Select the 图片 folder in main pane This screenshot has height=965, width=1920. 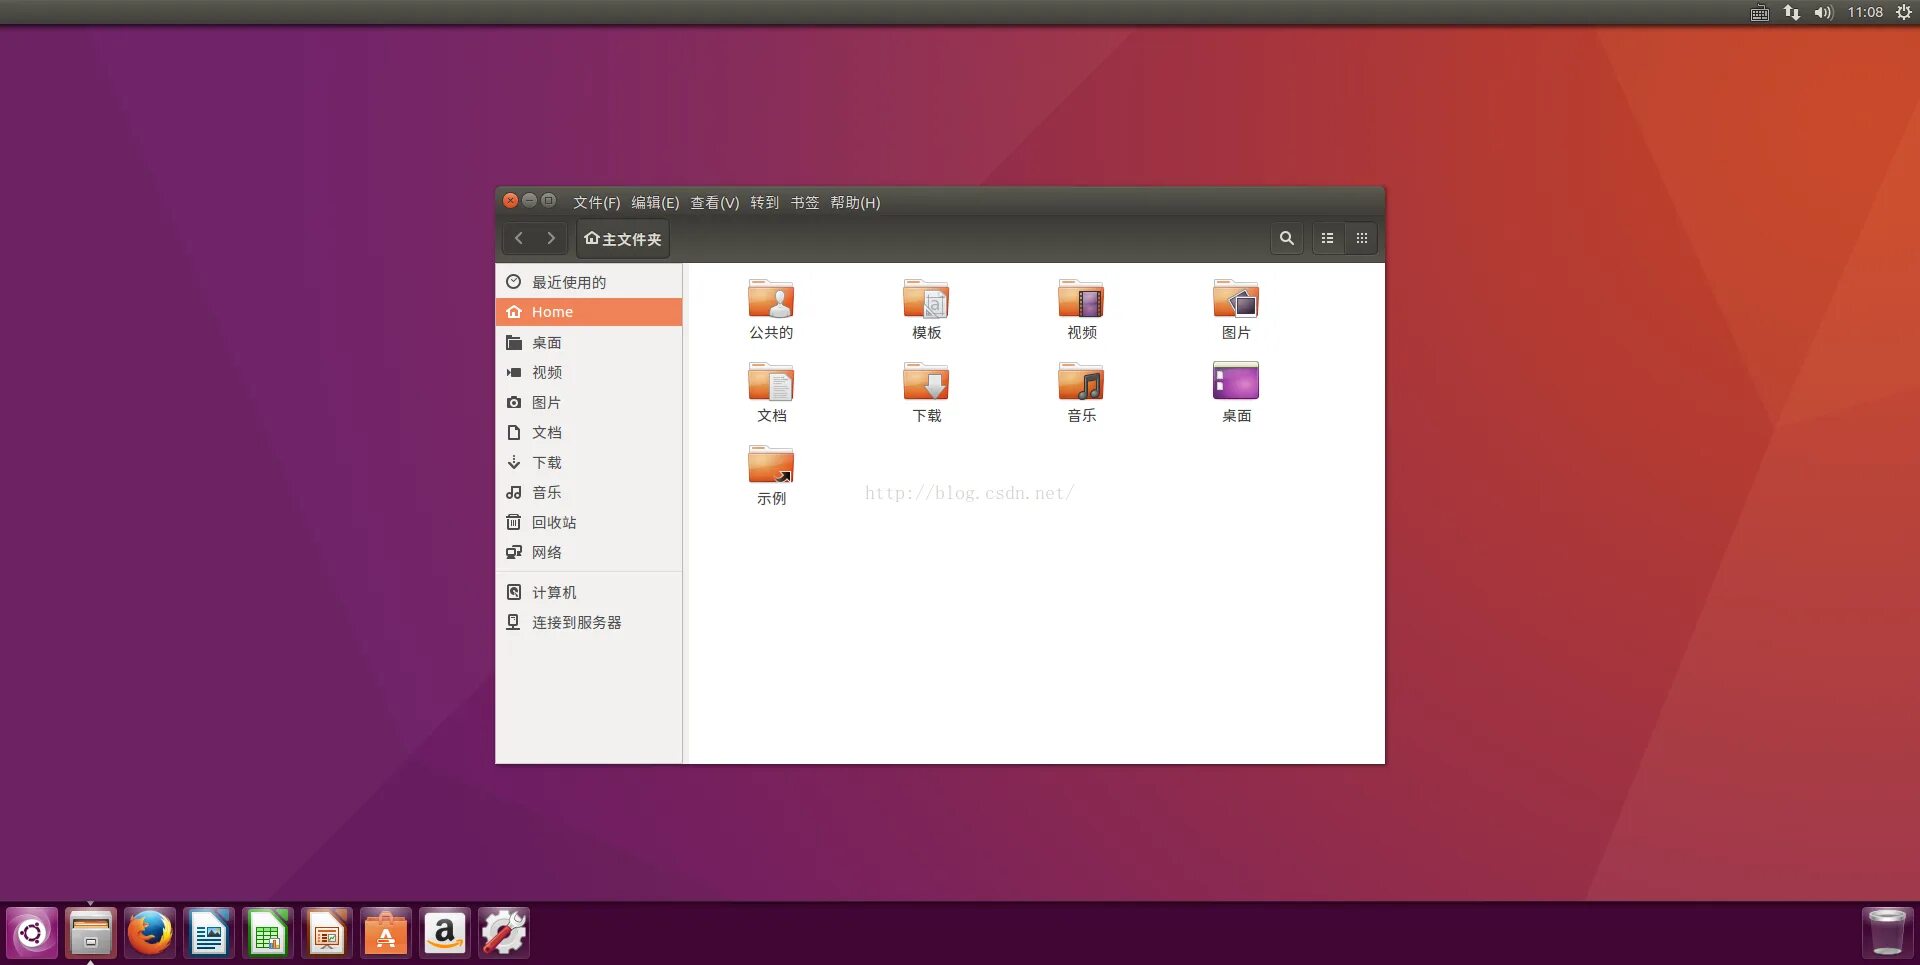[x=1236, y=299]
